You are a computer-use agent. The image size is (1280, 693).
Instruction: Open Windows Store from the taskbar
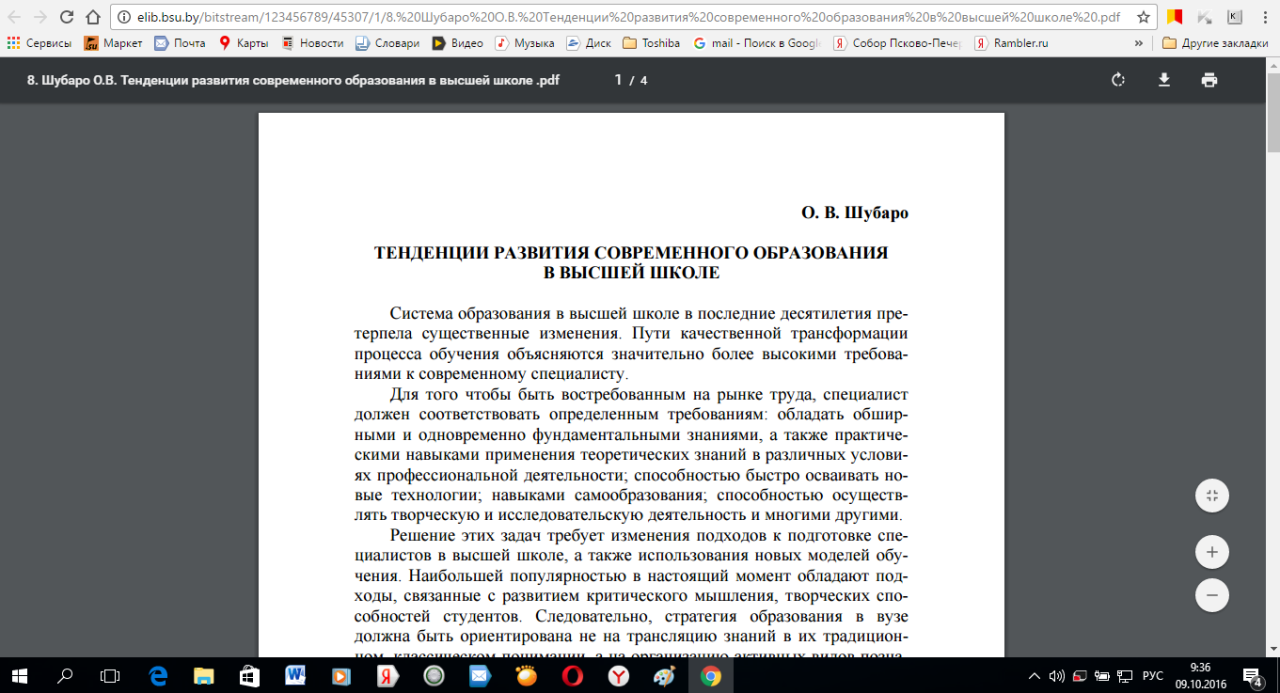(x=250, y=676)
